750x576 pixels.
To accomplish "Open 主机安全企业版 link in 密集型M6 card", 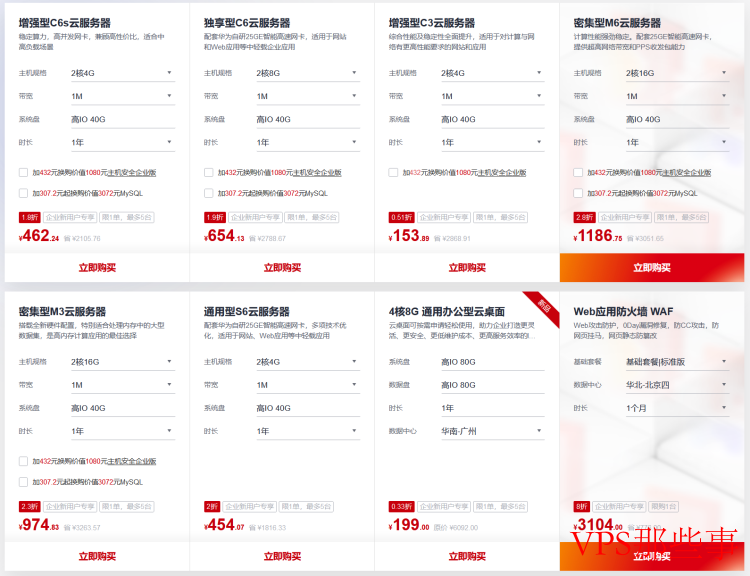I will (x=687, y=173).
